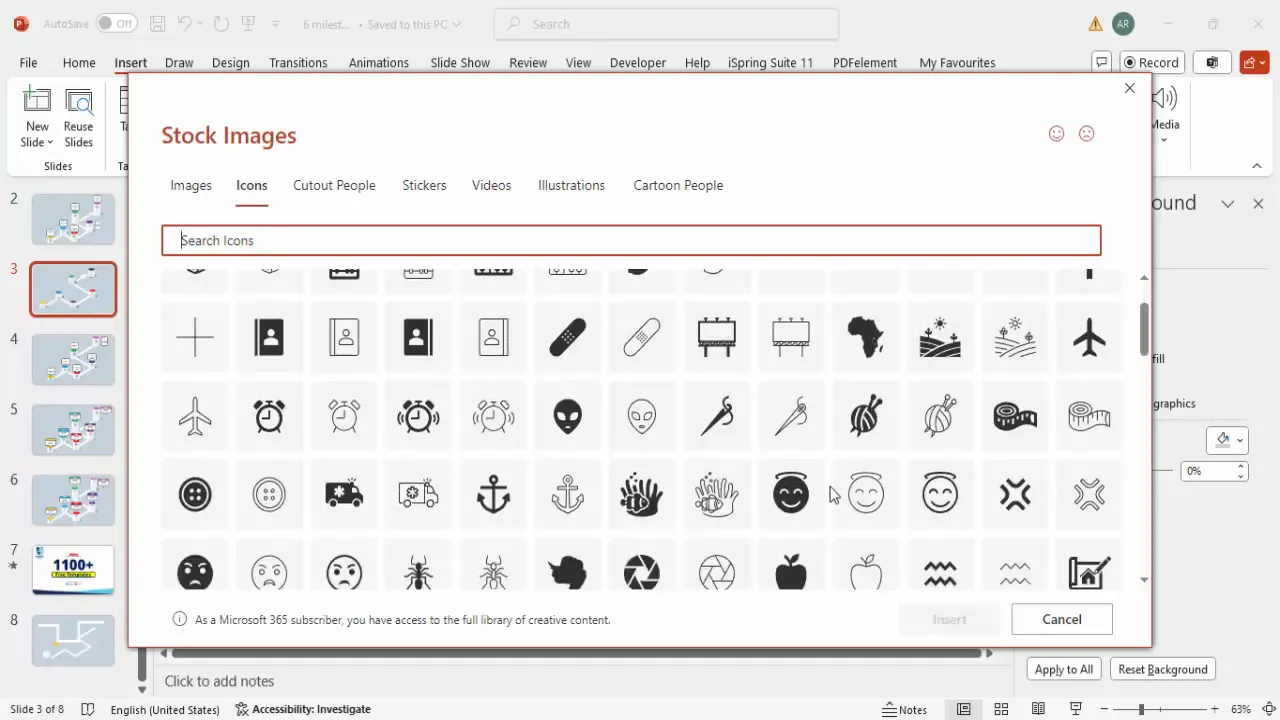Viewport: 1280px width, 720px height.
Task: Switch to Slide Sorter view
Action: point(1001,709)
